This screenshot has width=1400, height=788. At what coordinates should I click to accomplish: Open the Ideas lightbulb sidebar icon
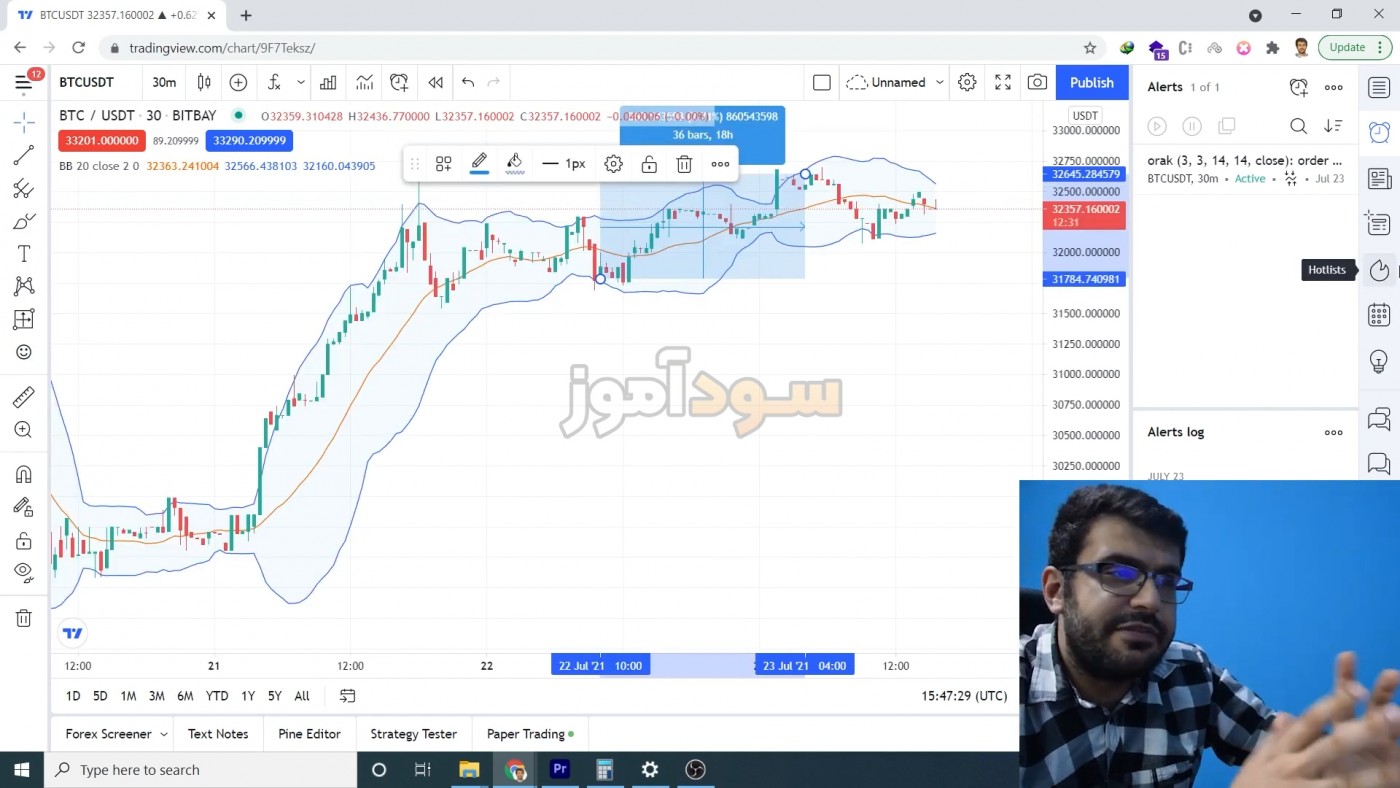[1379, 361]
